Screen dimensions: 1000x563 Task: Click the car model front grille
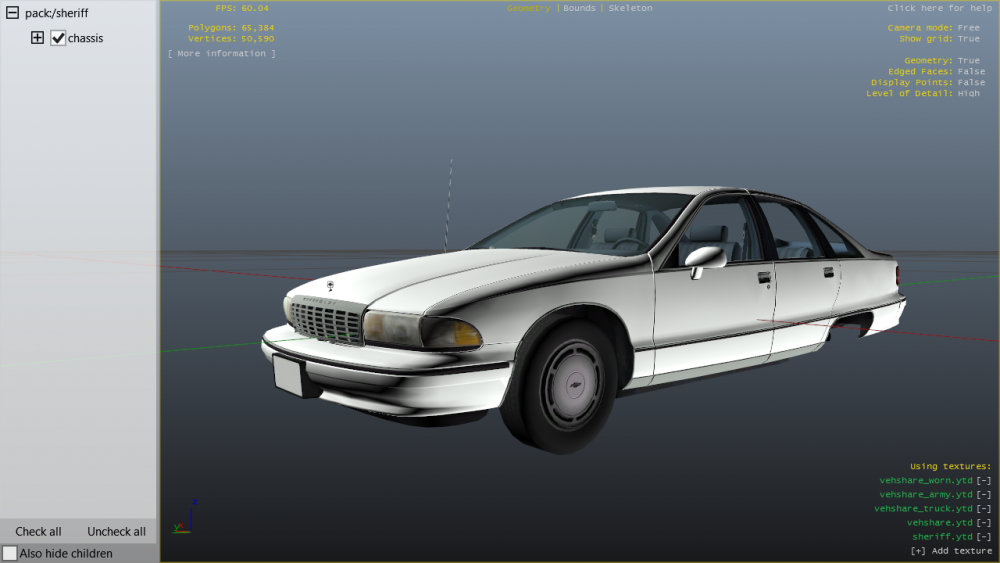[x=327, y=322]
